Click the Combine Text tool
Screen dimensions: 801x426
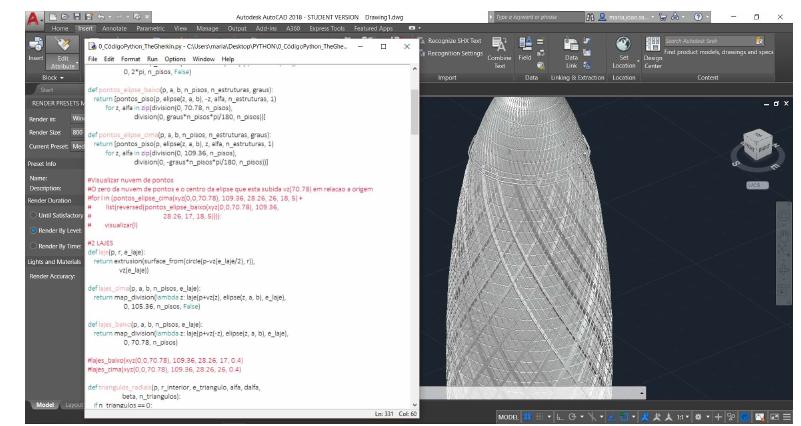[499, 53]
